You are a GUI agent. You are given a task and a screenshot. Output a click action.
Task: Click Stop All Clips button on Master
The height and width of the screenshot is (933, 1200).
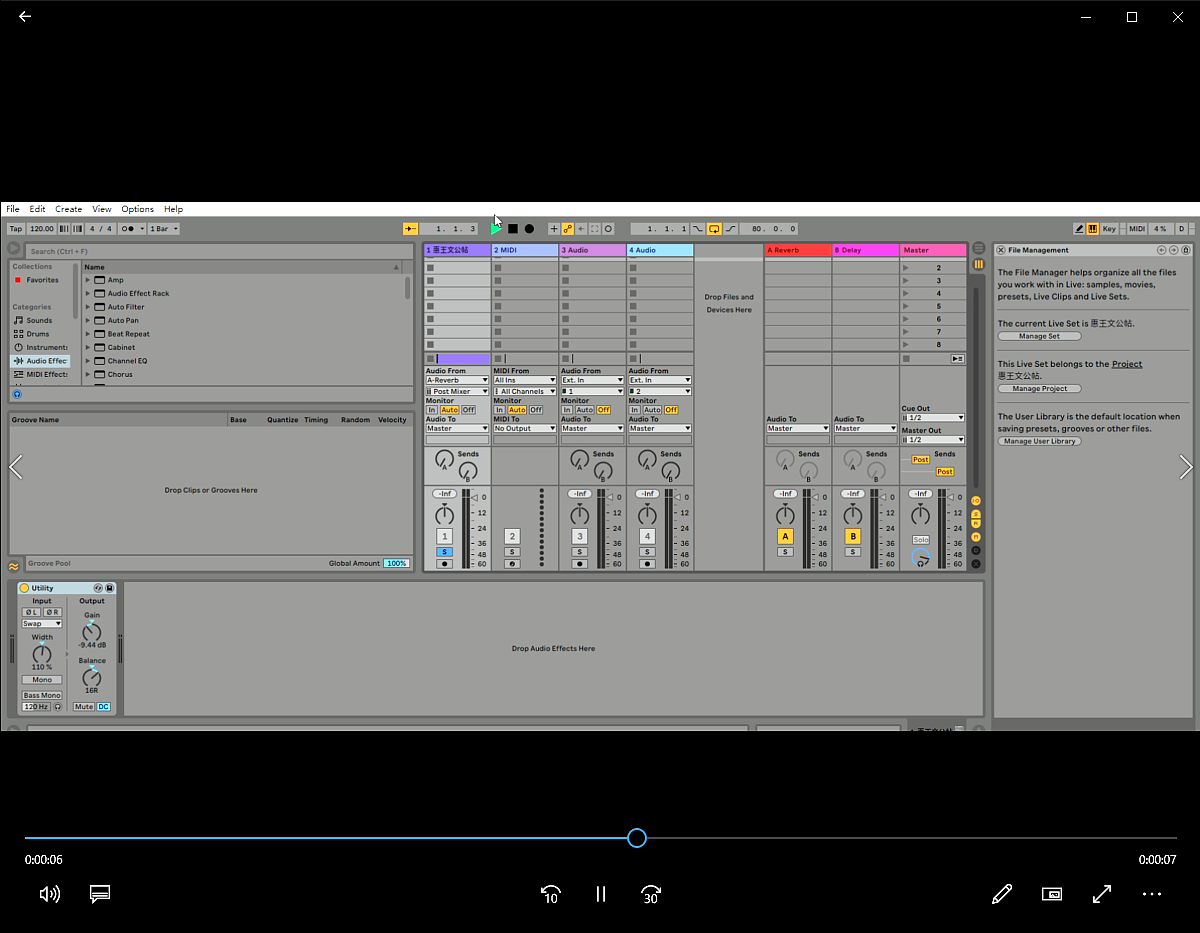click(x=906, y=358)
